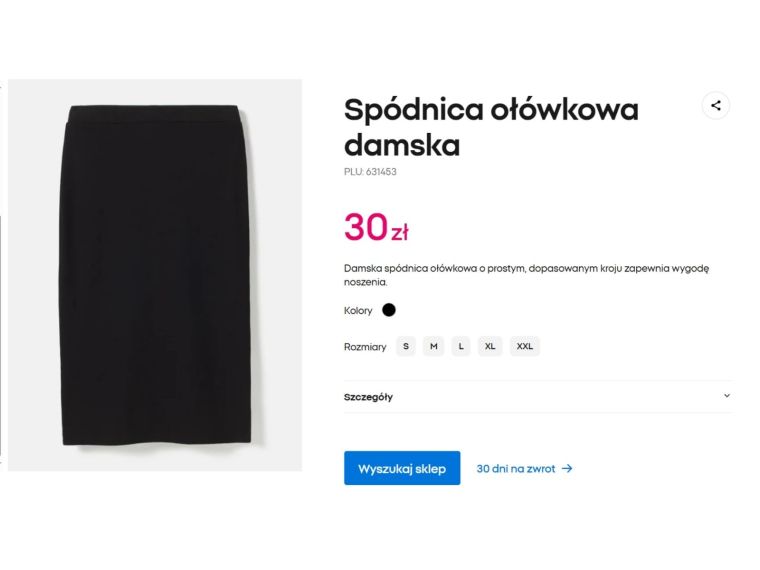Click the share icon

(715, 105)
